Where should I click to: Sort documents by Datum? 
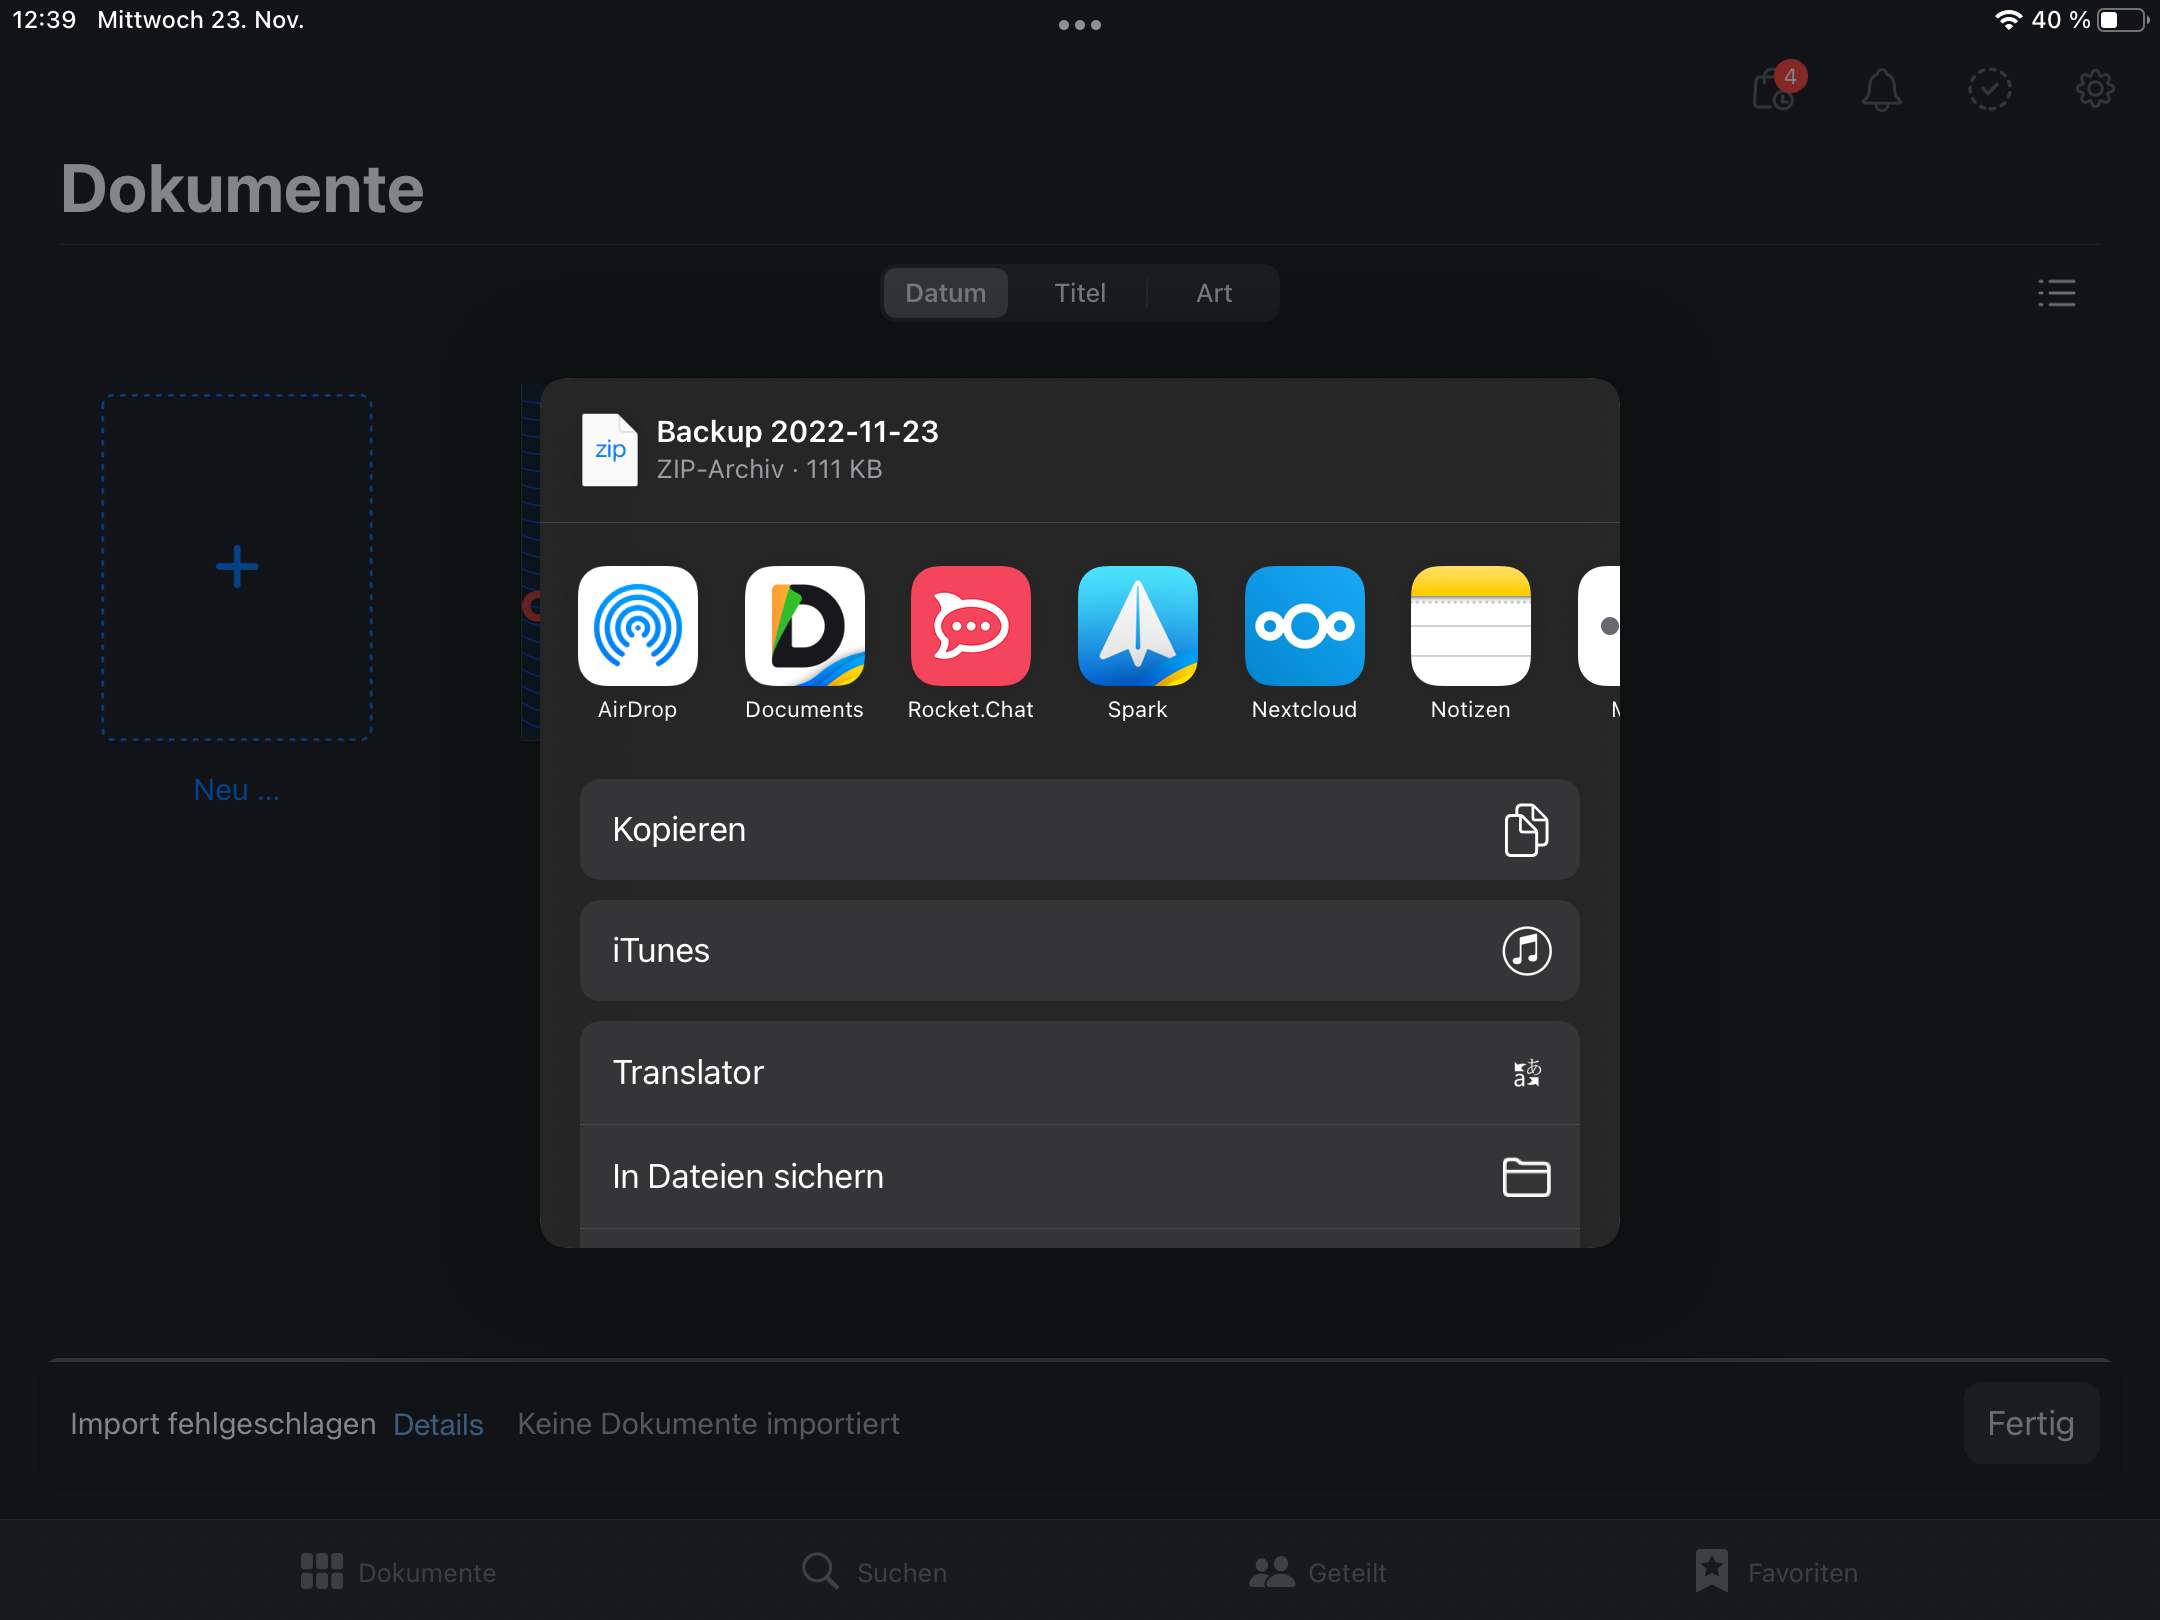click(946, 293)
